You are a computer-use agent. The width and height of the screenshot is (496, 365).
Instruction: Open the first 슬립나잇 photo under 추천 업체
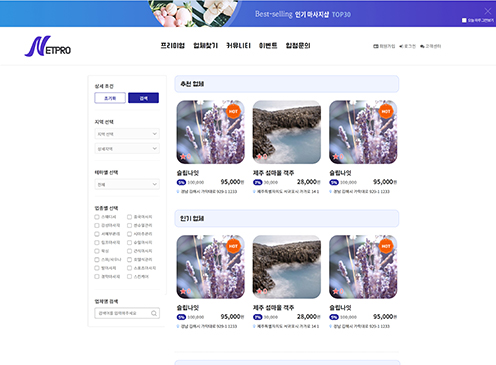[x=210, y=132]
